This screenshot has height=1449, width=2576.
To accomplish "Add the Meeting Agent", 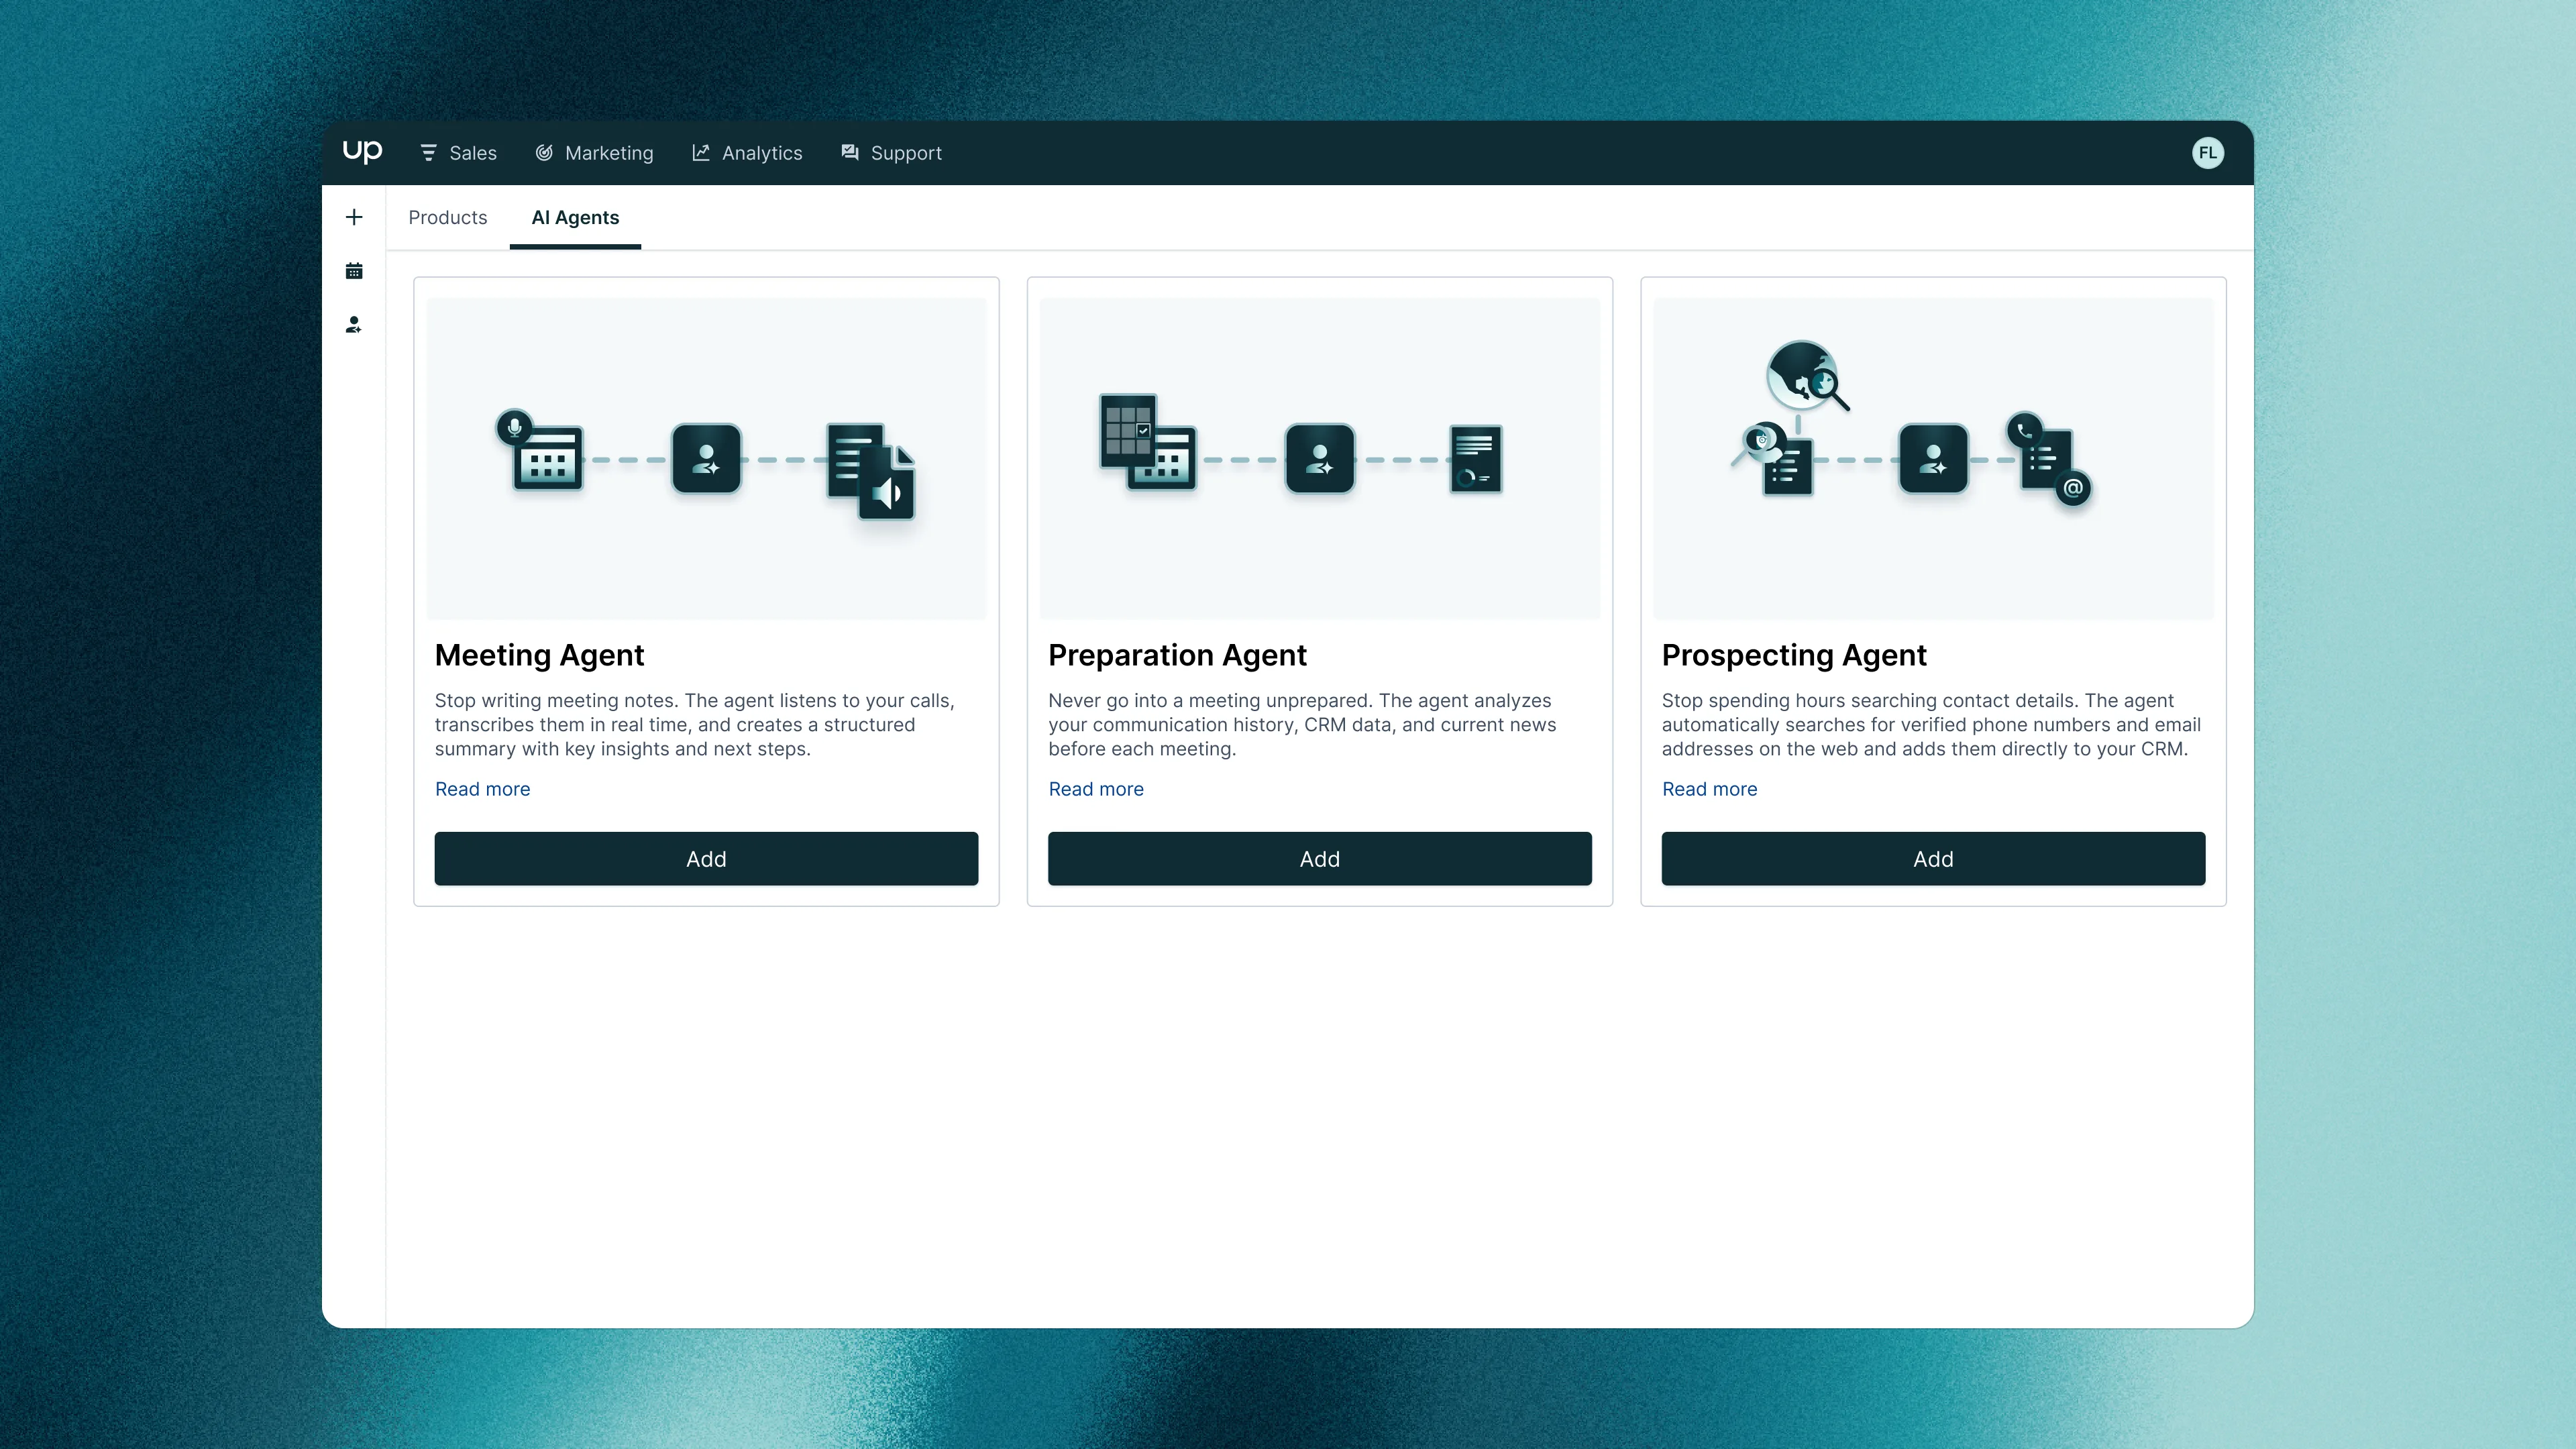I will tap(706, 859).
